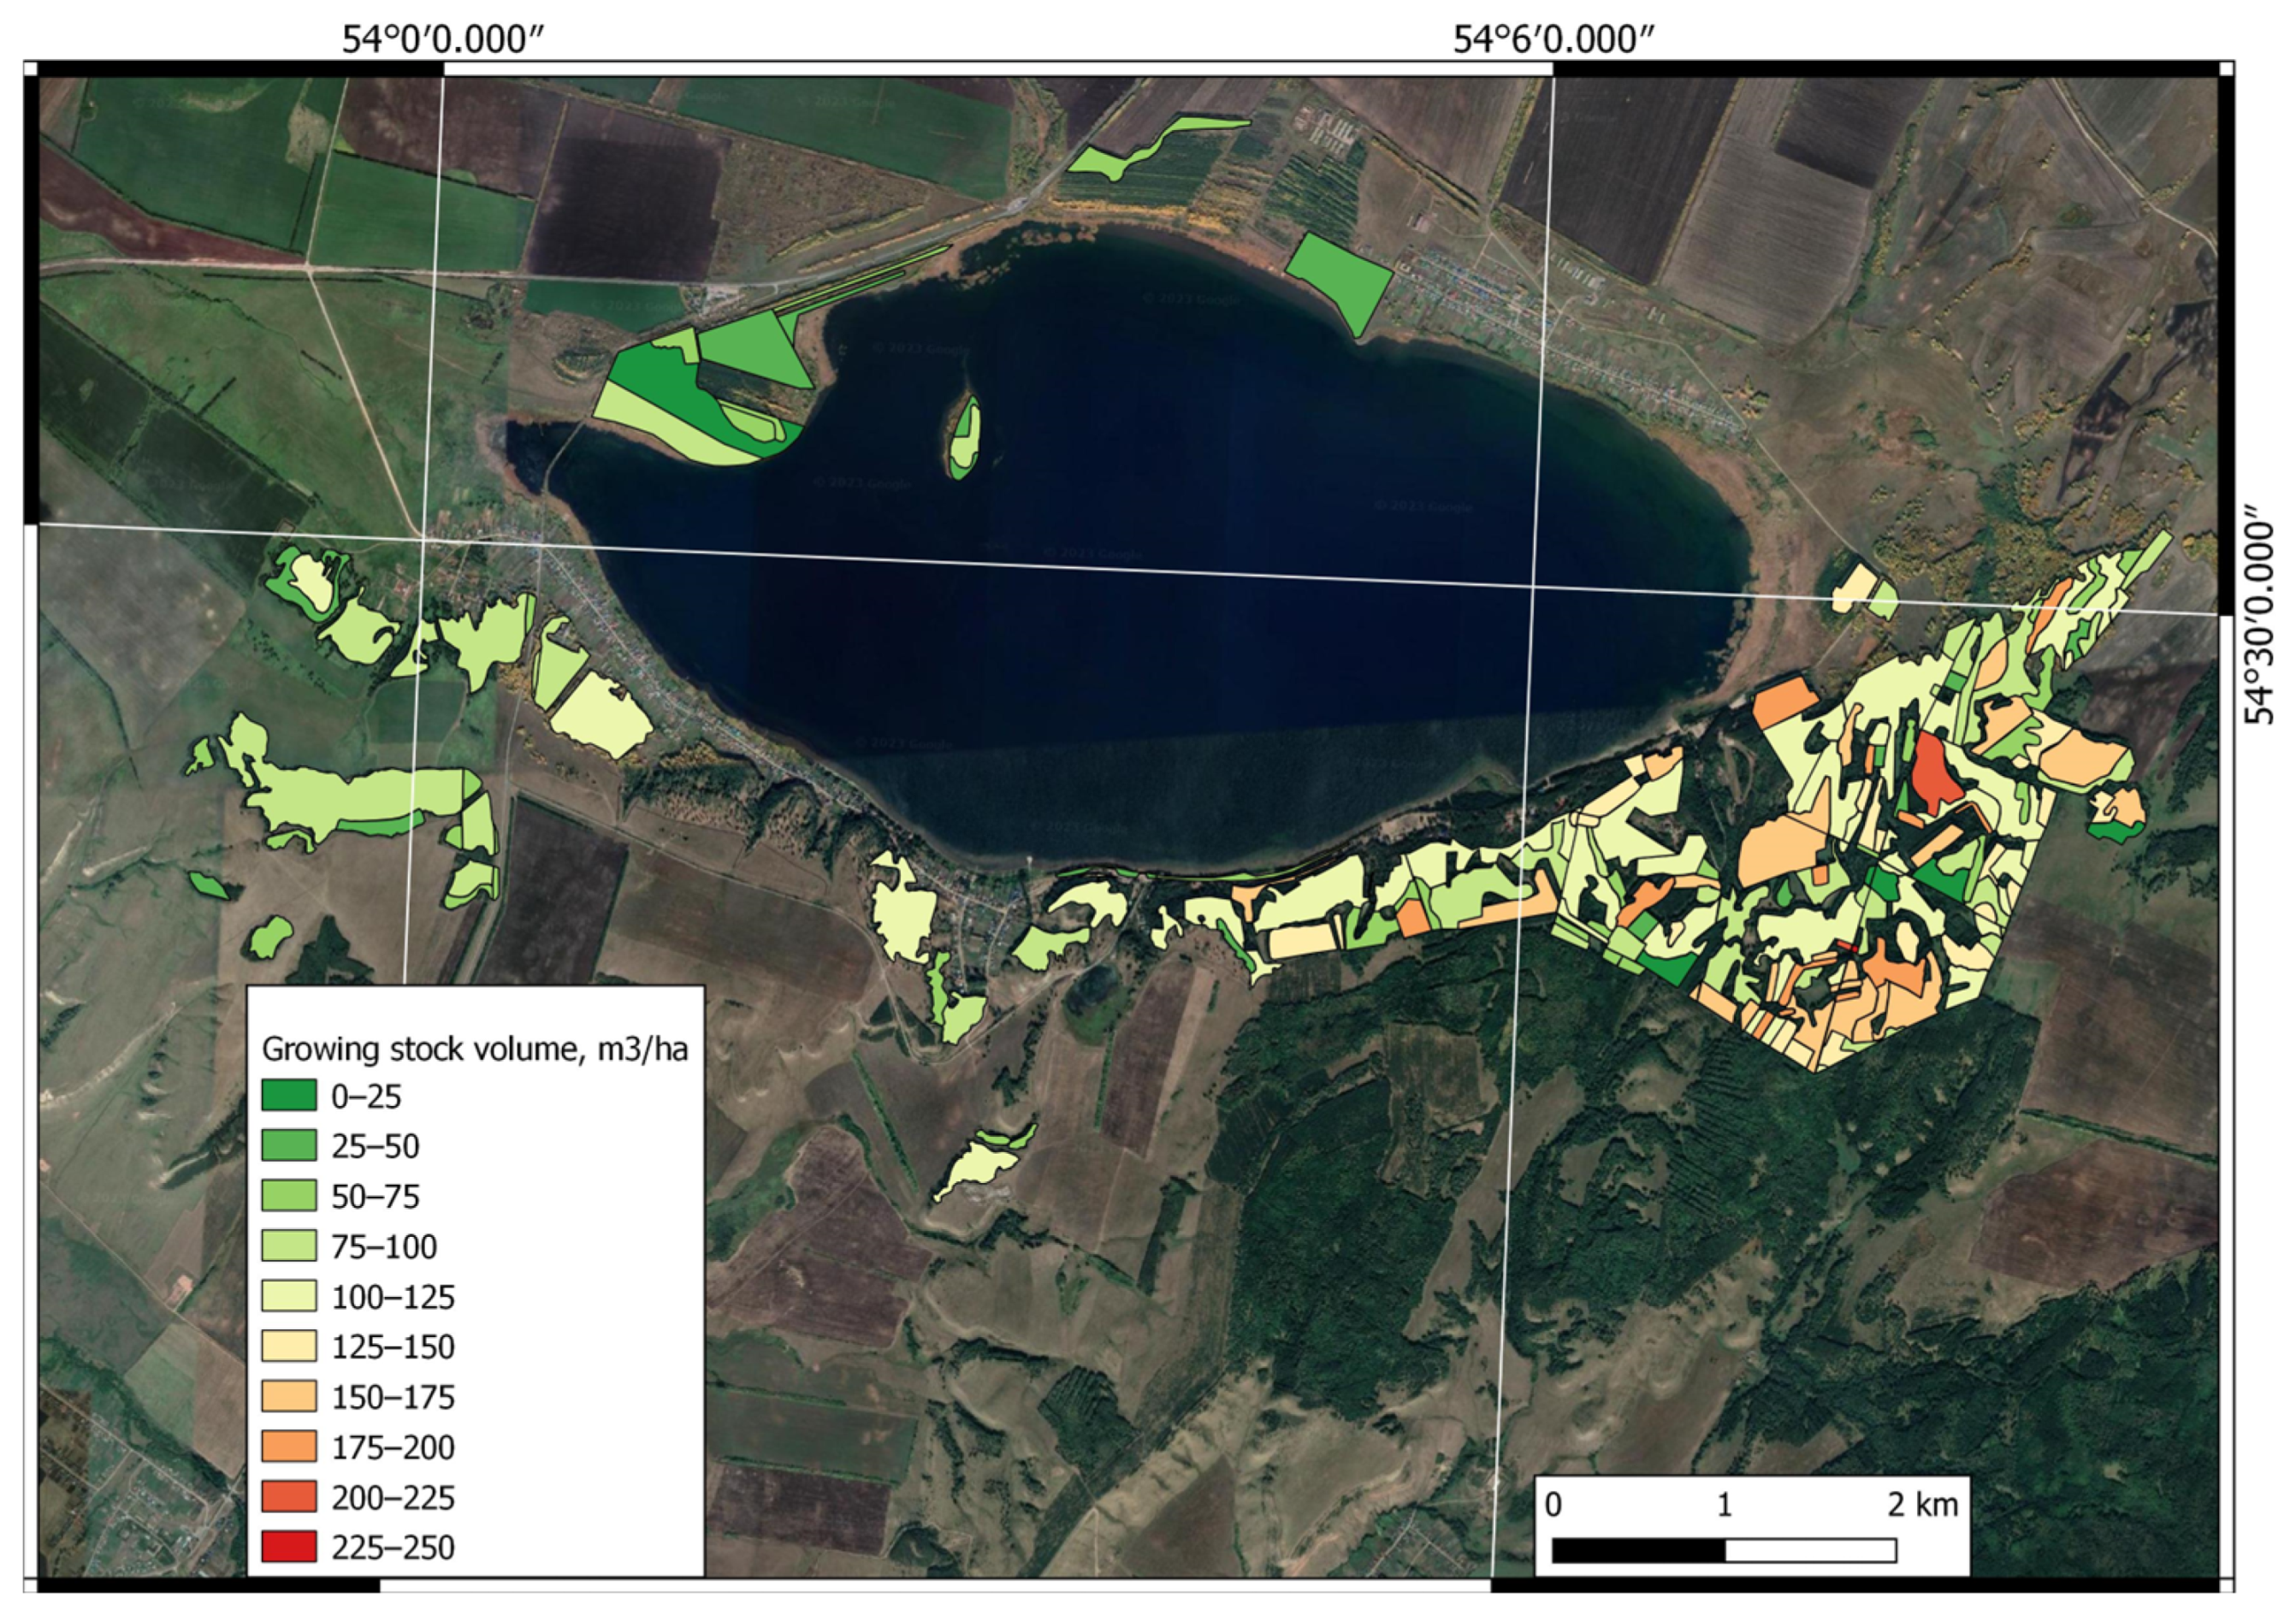Click the 54°0′0.000″ longitude label
The height and width of the screenshot is (1621, 2296).
coord(443,40)
